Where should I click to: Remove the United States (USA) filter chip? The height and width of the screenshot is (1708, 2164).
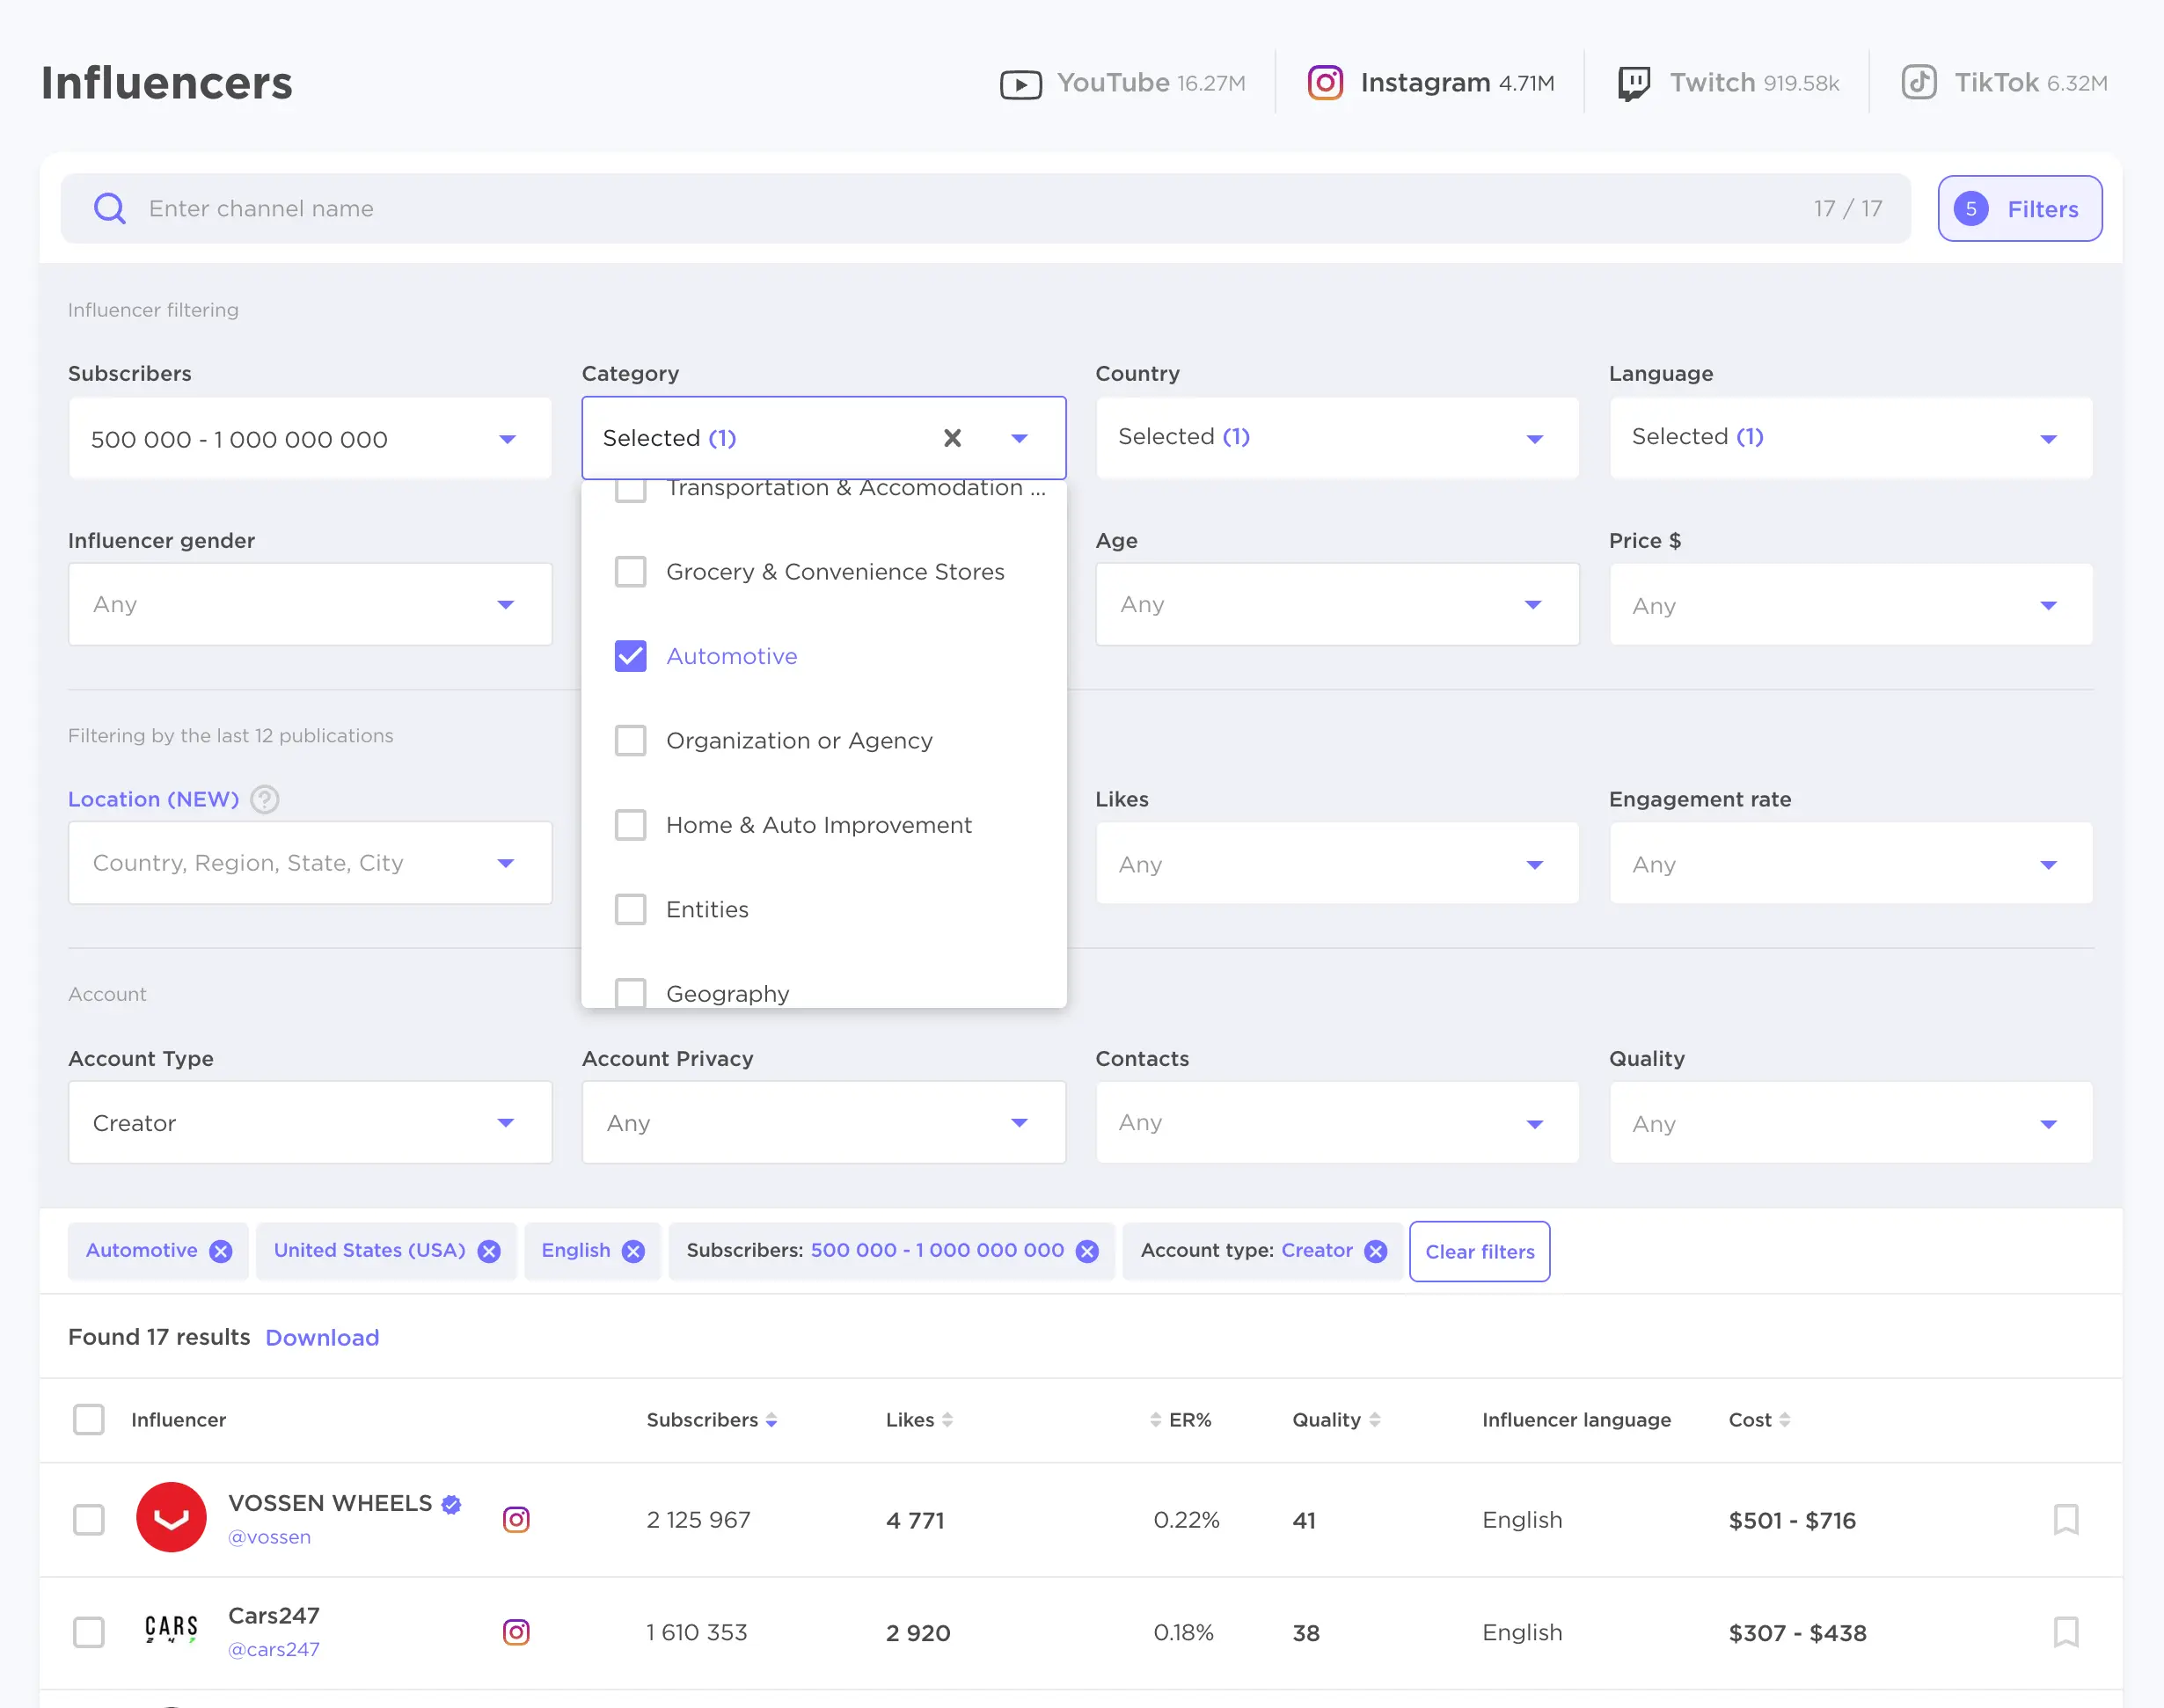point(489,1251)
